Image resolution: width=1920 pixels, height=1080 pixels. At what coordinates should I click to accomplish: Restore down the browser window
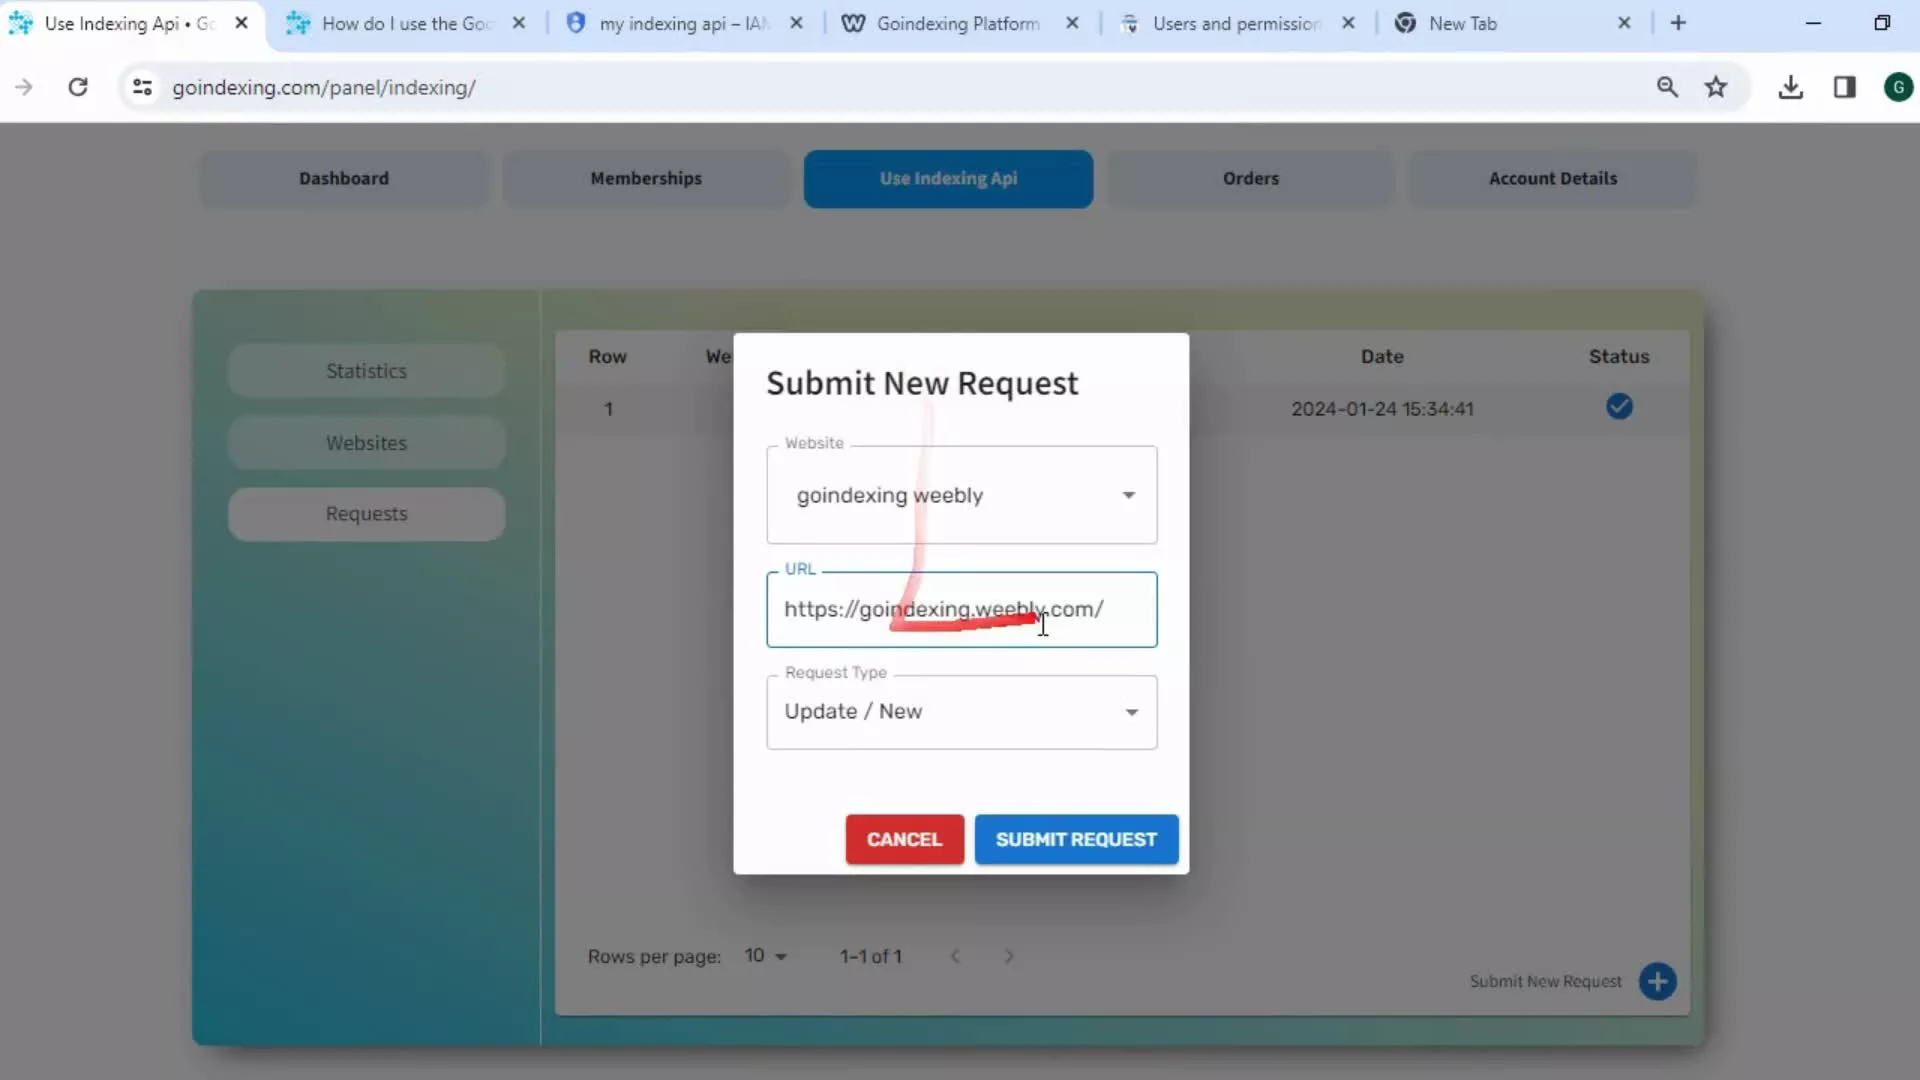pyautogui.click(x=1882, y=23)
